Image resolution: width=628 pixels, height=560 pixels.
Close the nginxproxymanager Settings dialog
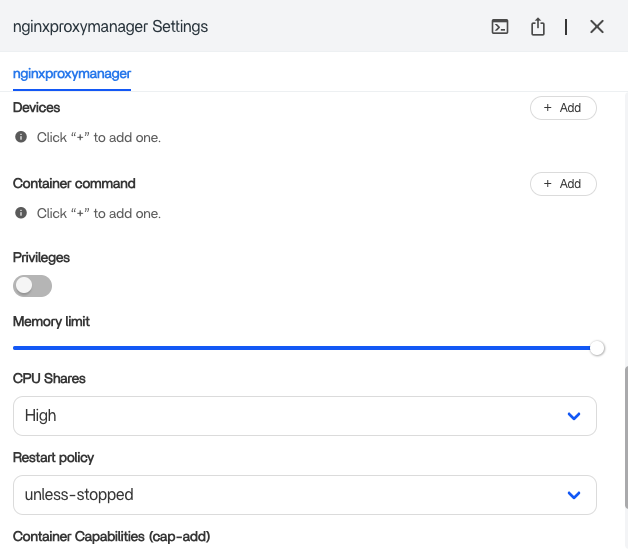(597, 27)
